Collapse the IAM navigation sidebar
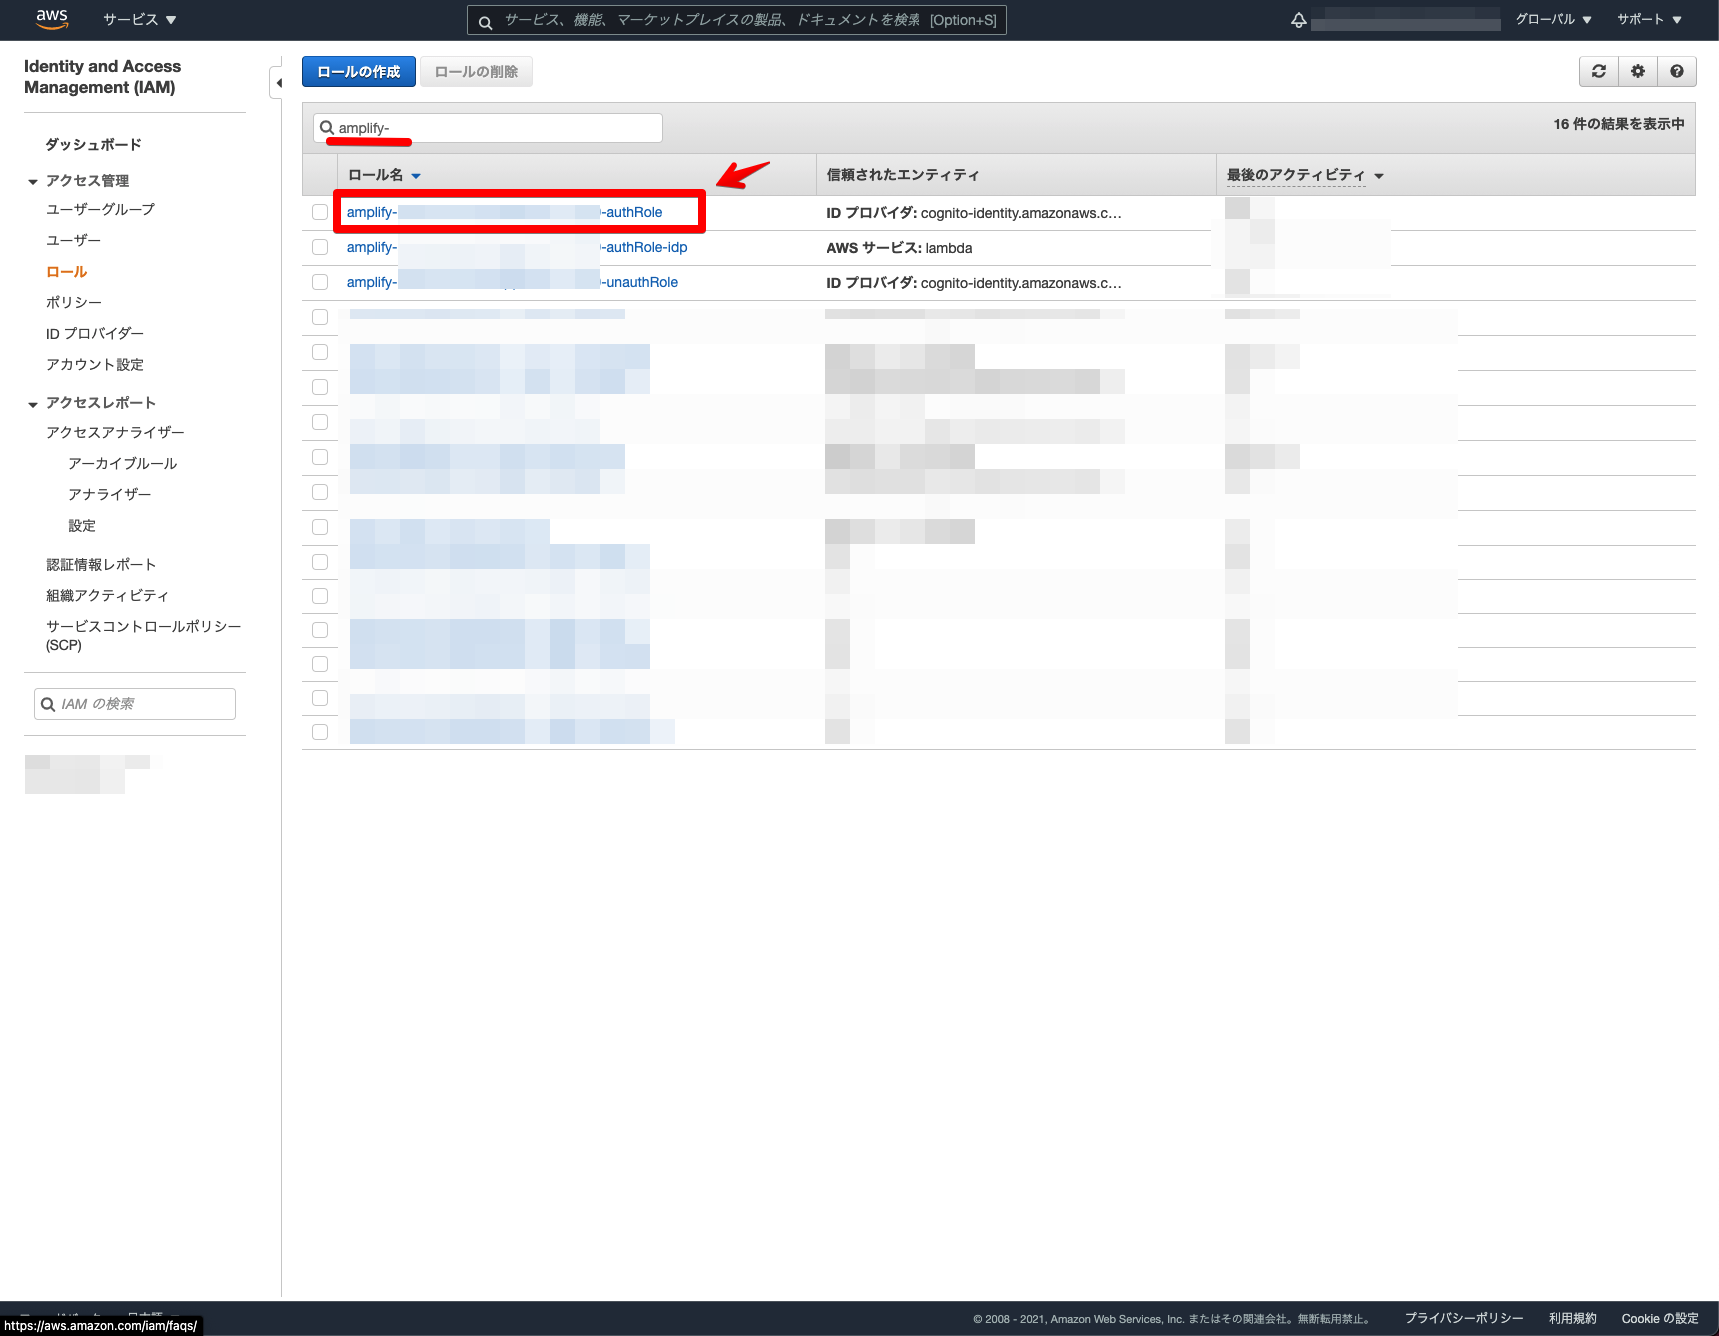 click(278, 83)
